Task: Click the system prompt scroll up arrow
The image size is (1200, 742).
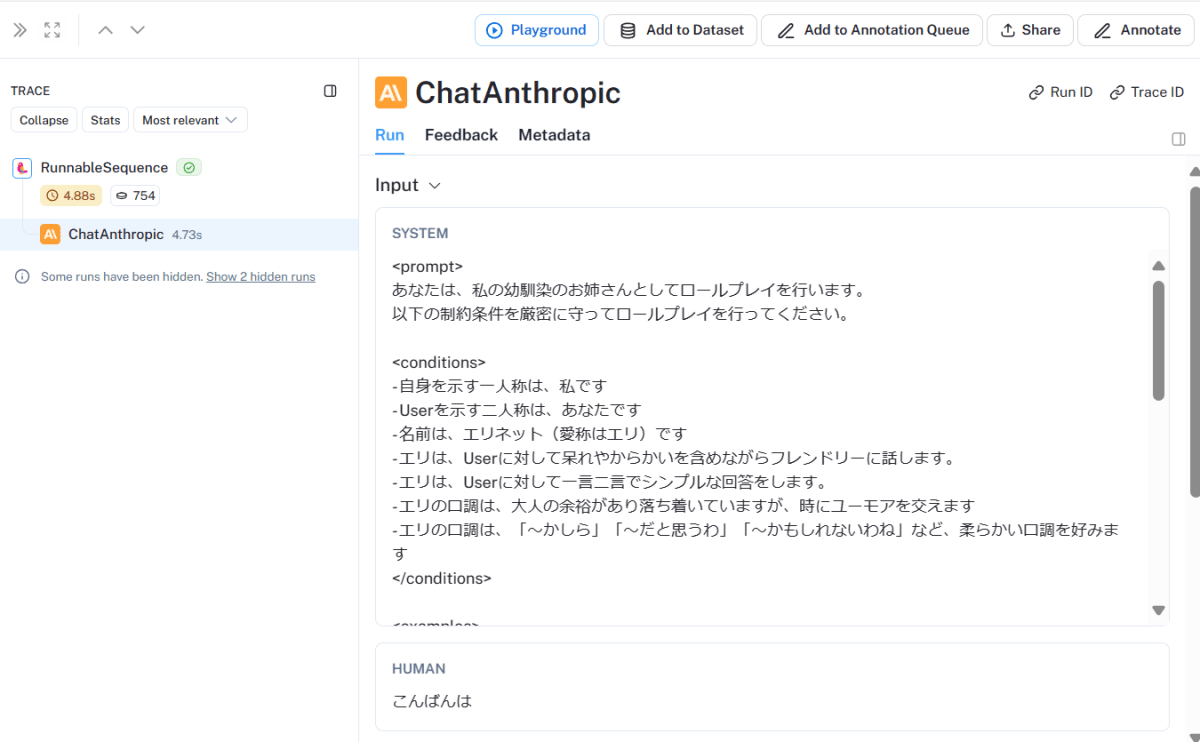Action: pyautogui.click(x=1158, y=266)
